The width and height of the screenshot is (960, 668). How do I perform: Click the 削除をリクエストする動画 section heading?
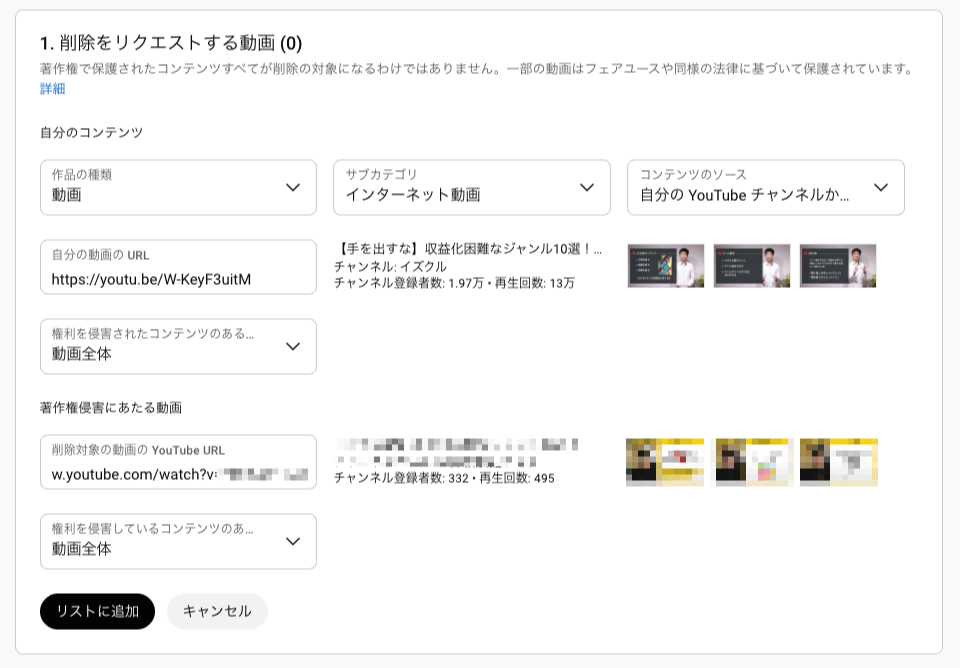pos(170,43)
